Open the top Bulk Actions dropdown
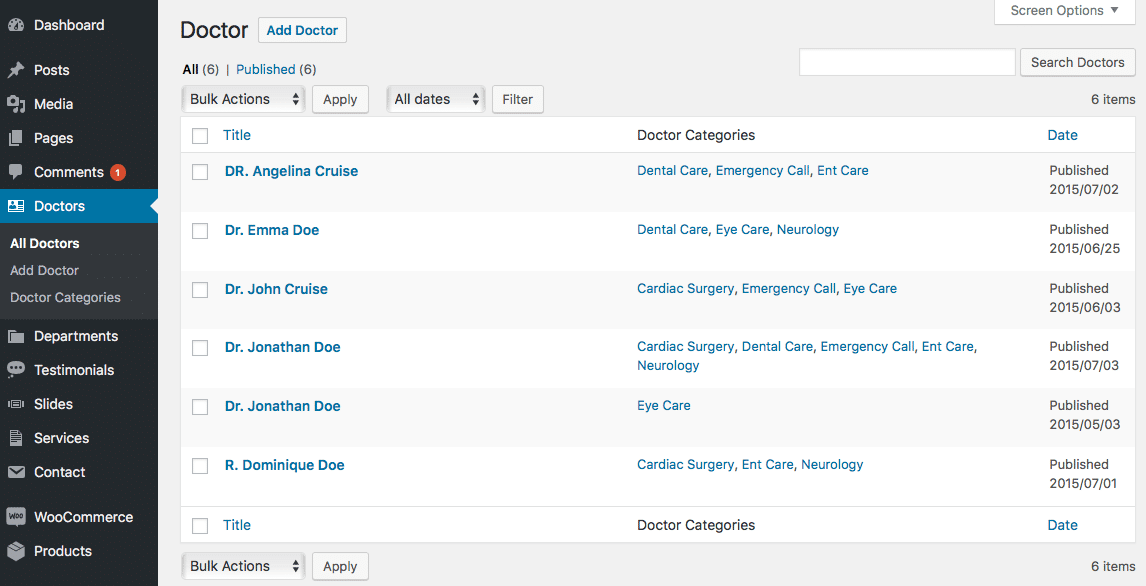 pos(243,99)
